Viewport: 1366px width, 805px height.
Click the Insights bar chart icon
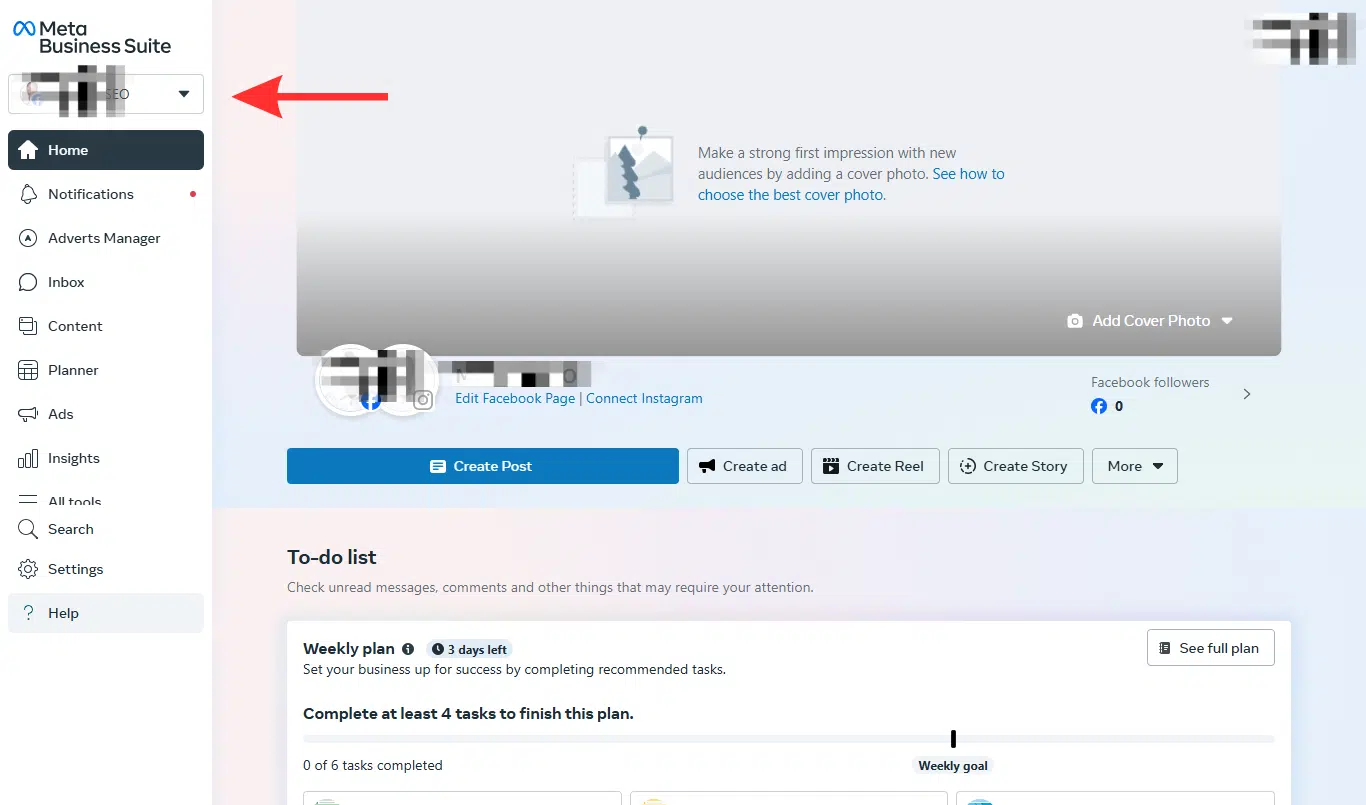[28, 458]
